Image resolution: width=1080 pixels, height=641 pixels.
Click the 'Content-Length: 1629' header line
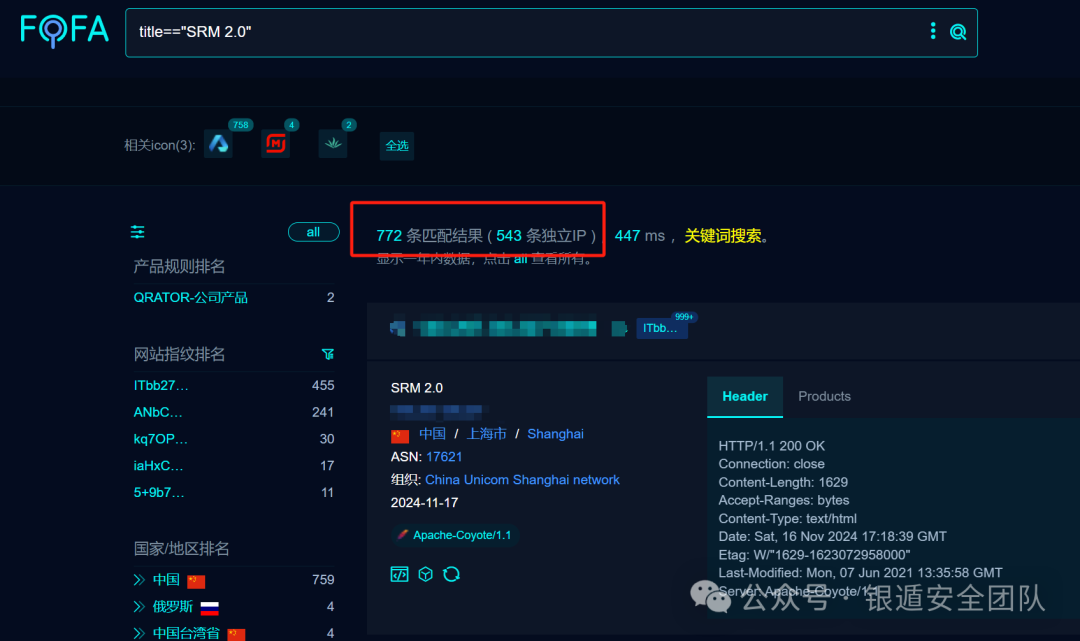[783, 483]
